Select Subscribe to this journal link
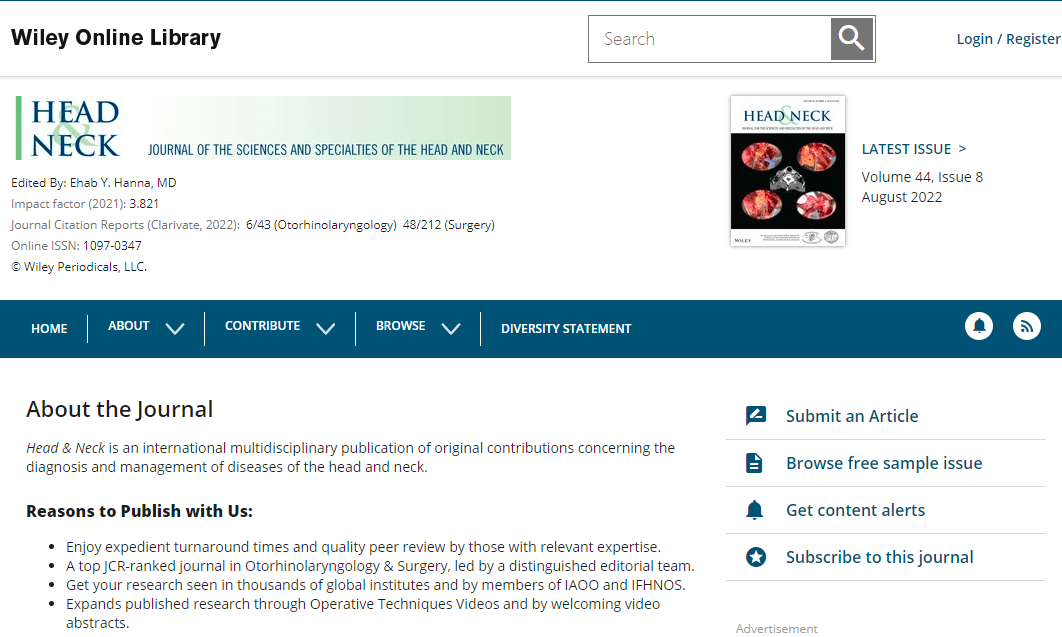1062x637 pixels. [879, 557]
